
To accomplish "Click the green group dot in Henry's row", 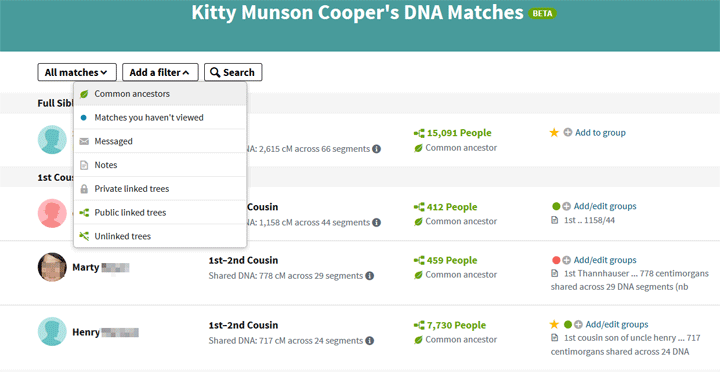I will click(x=568, y=325).
